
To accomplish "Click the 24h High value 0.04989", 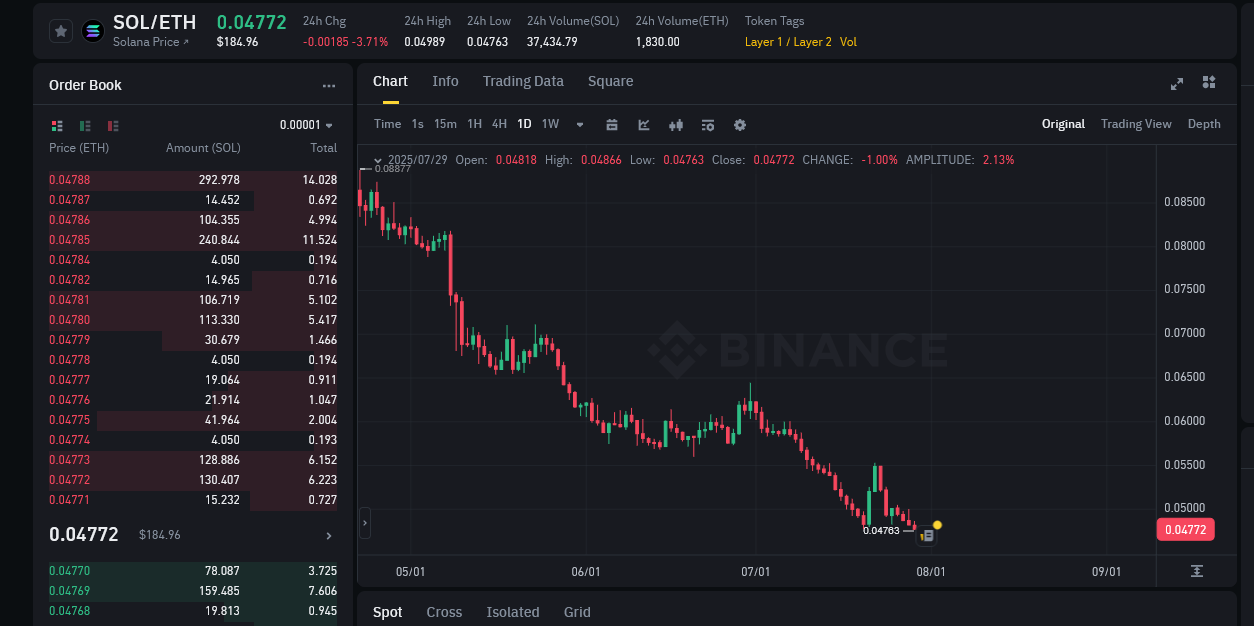I will coord(424,42).
